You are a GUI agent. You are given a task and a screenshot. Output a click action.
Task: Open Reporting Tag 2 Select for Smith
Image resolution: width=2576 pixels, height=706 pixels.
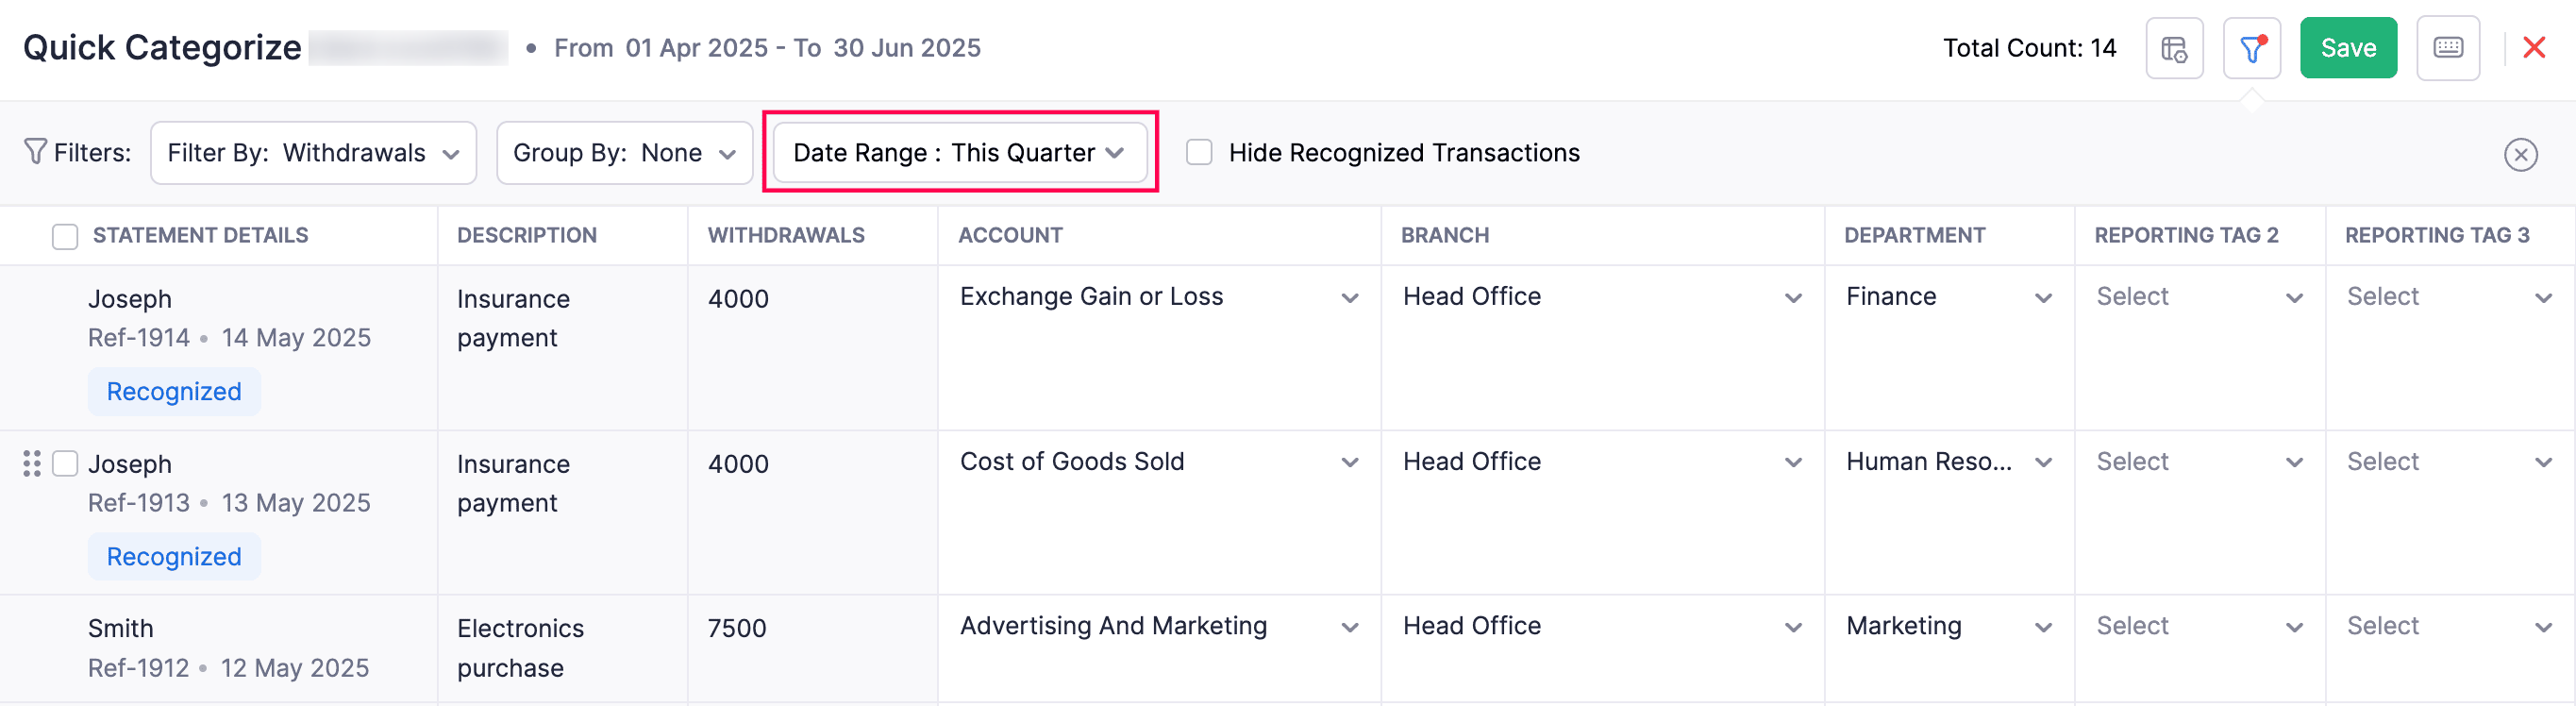(x=2196, y=627)
